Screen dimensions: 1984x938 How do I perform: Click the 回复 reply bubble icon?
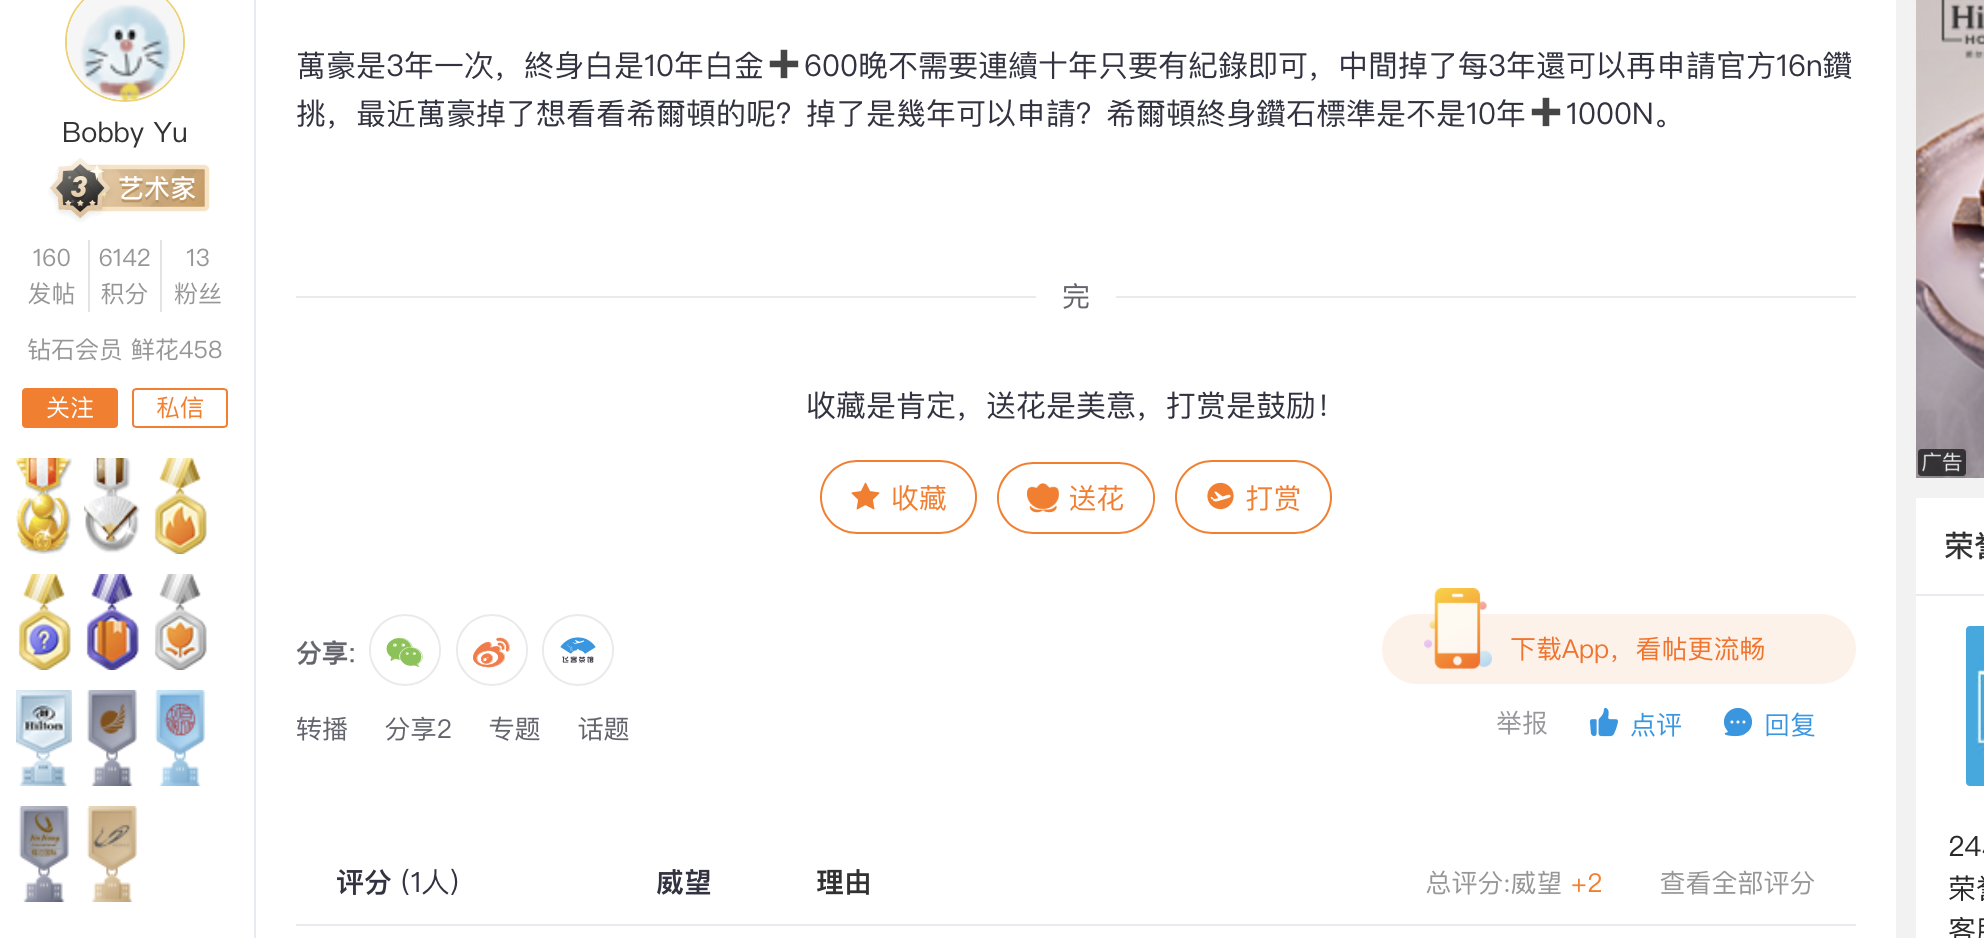(1738, 722)
